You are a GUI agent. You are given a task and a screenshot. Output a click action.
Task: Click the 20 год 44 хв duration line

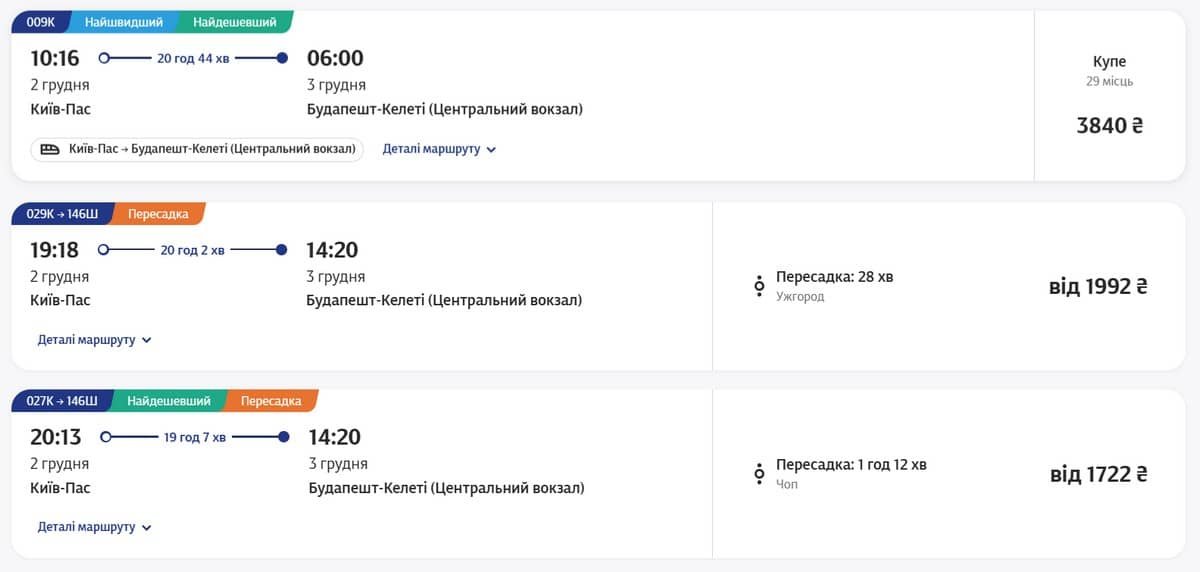(193, 58)
